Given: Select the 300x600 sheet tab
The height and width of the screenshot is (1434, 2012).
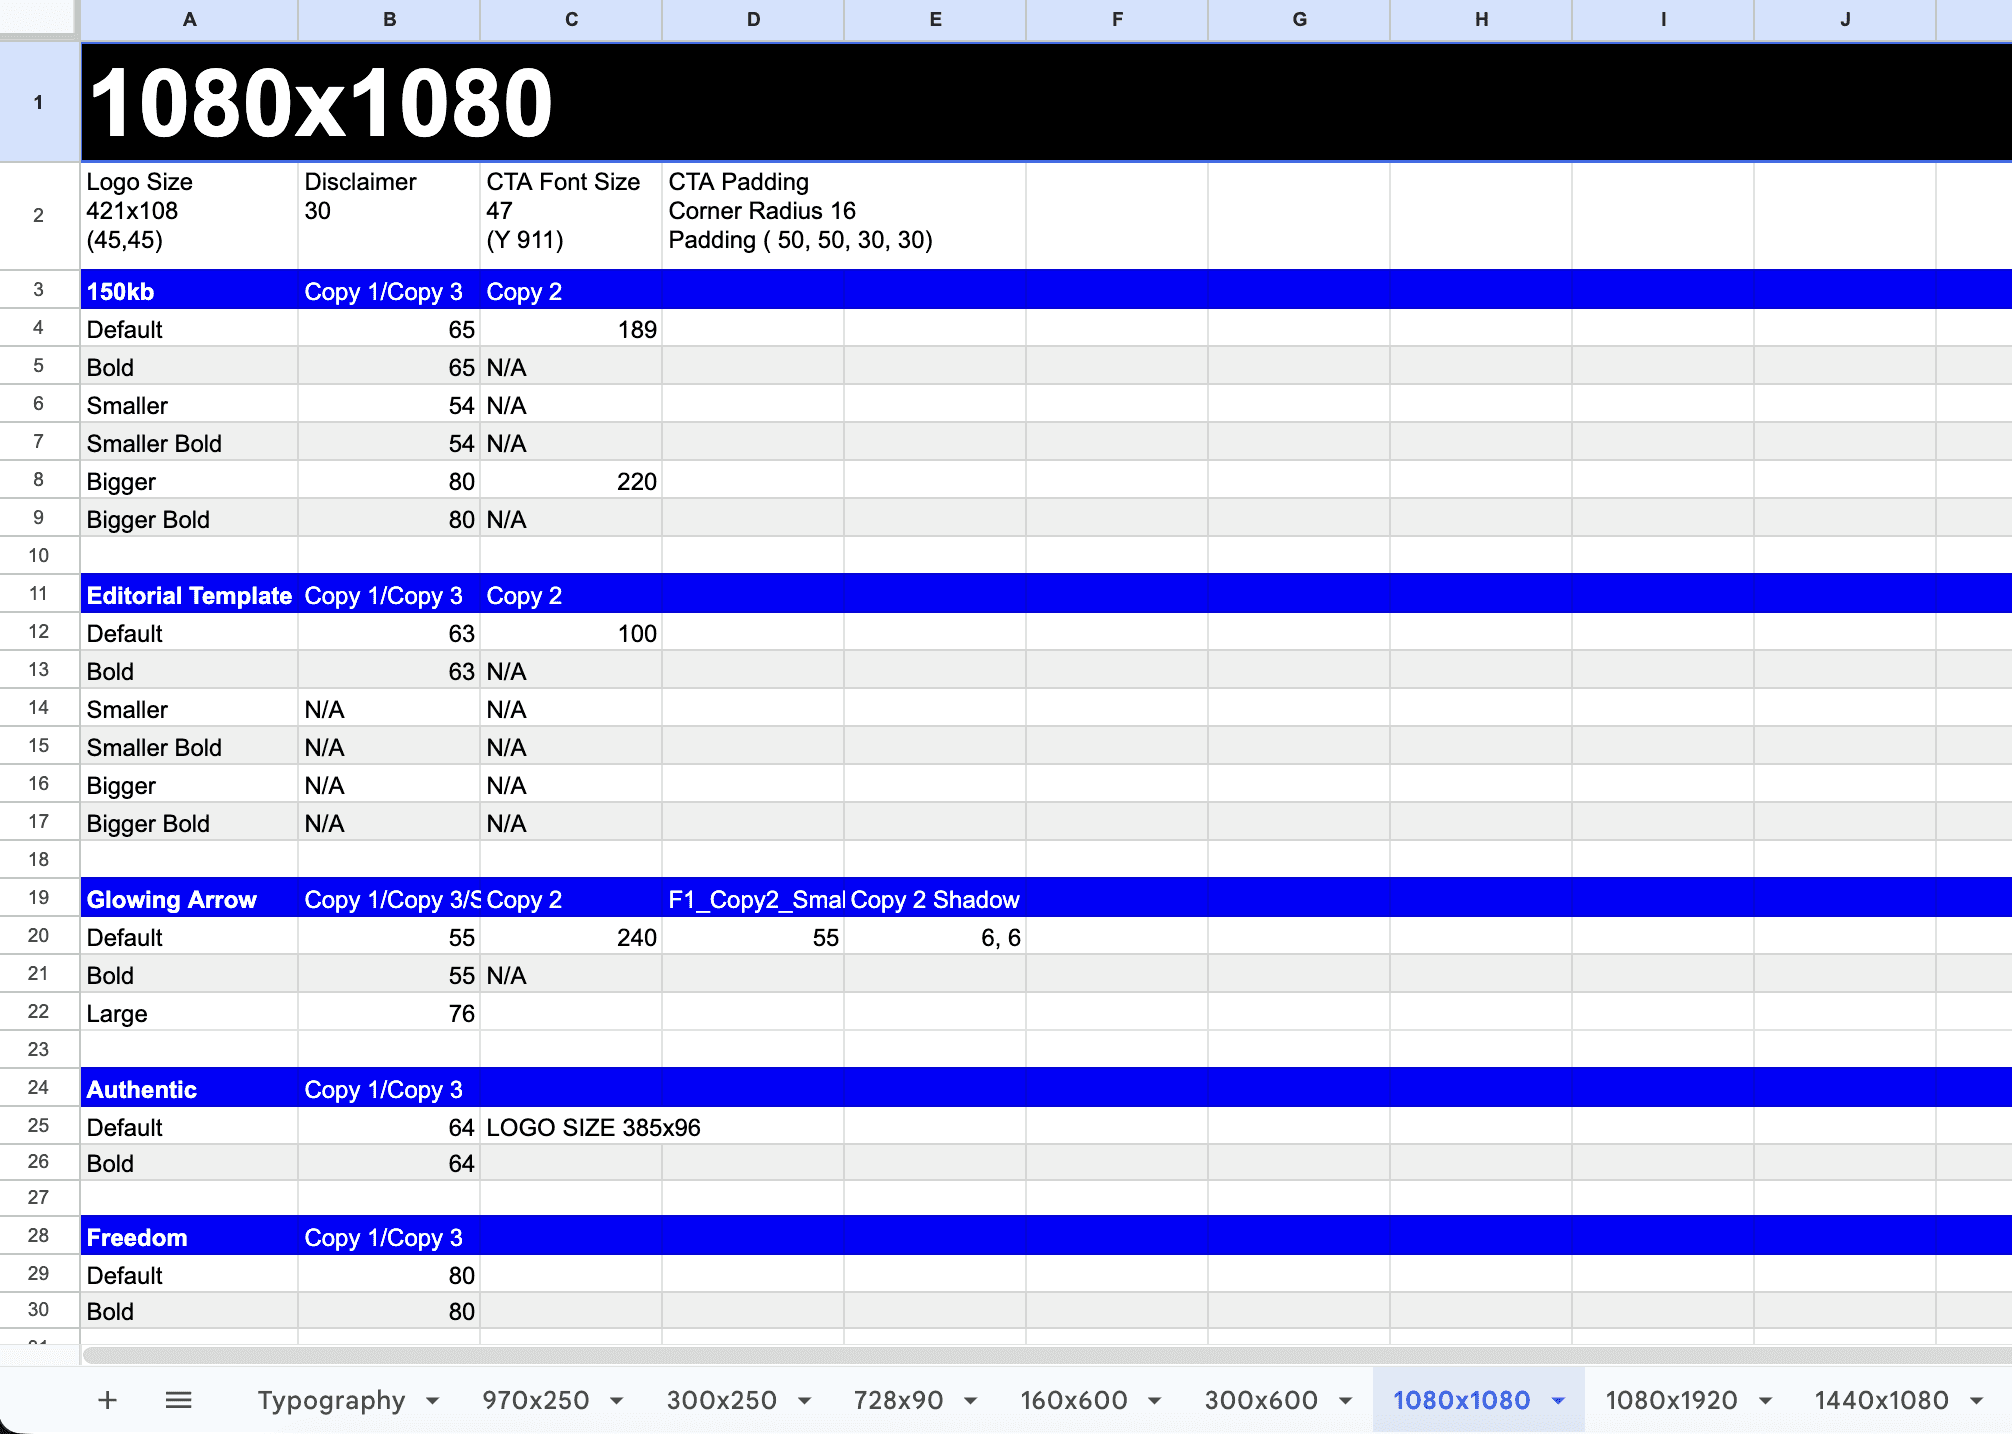Looking at the screenshot, I should 1260,1400.
